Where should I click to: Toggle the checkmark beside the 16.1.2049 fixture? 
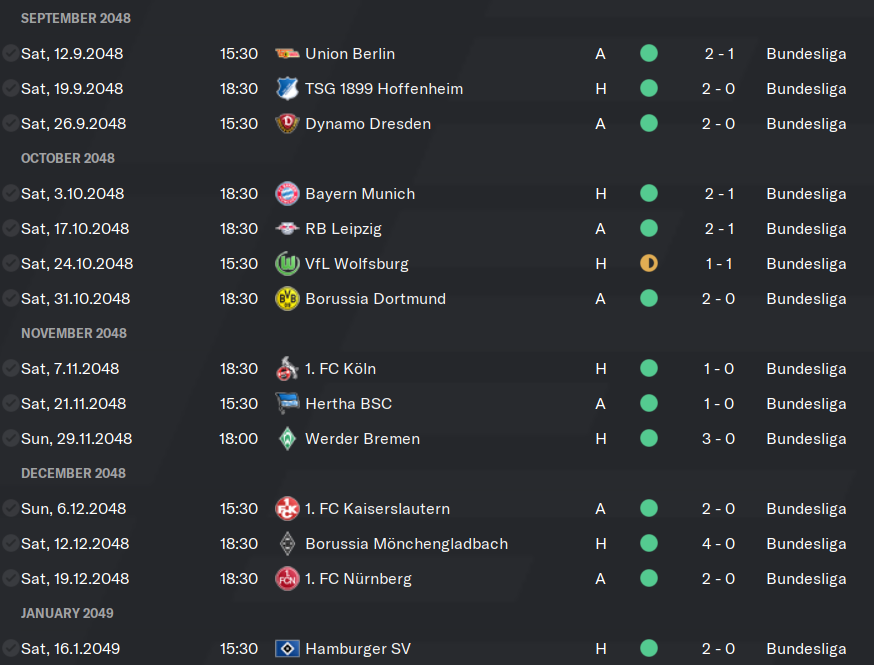tap(10, 648)
